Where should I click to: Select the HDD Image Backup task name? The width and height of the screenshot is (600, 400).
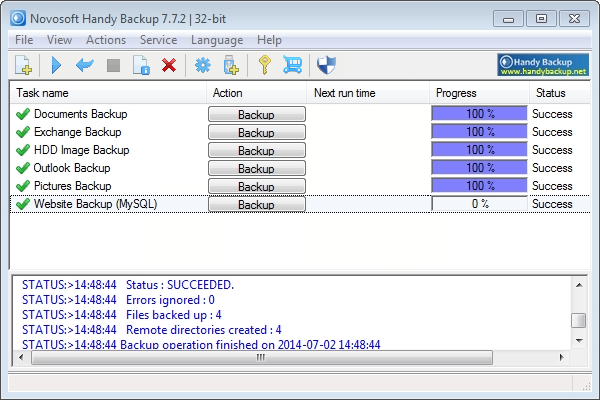82,150
